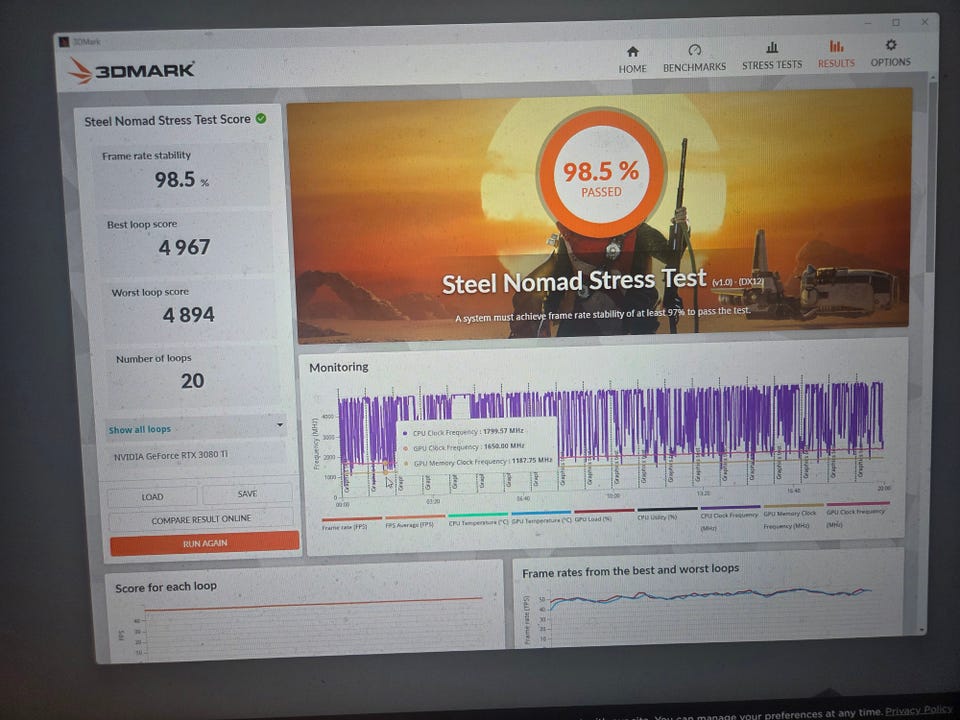Toggle GPU Load (%) legend line
This screenshot has height=720, width=960.
(x=604, y=516)
